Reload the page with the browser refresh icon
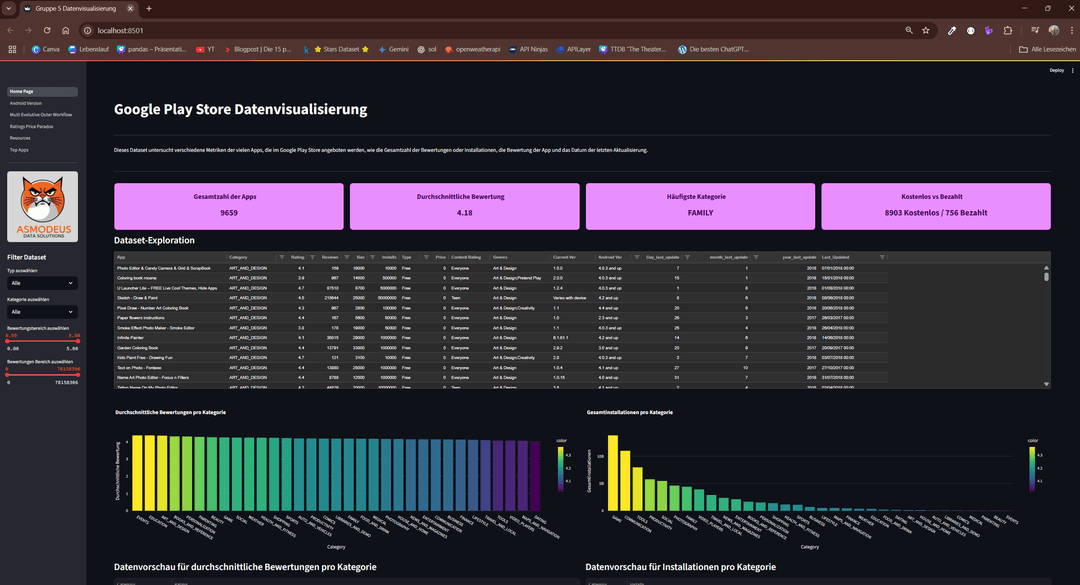 point(47,31)
